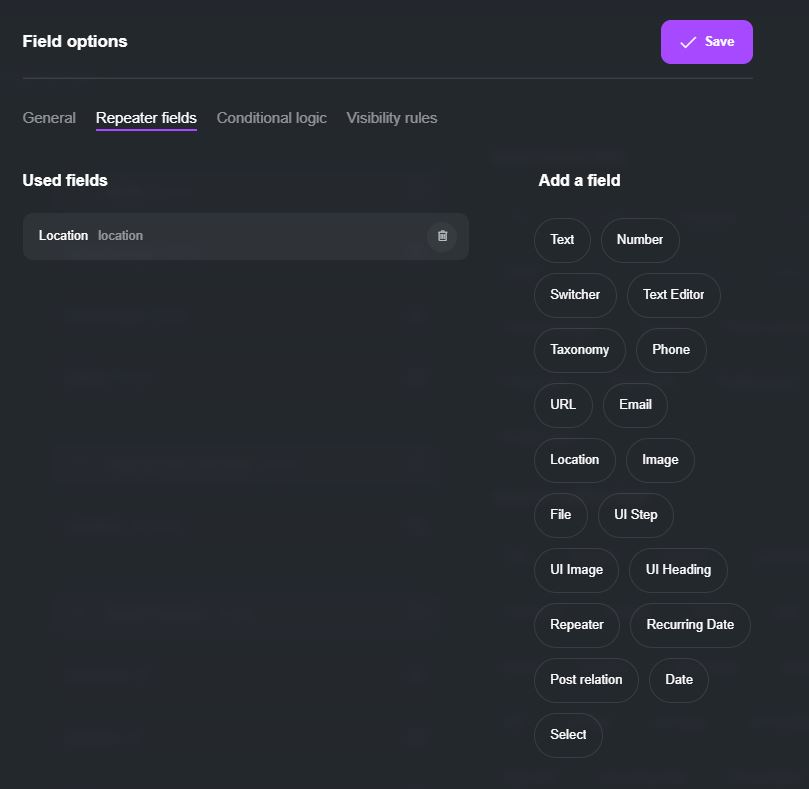Open the Conditional logic tab

[x=271, y=117]
